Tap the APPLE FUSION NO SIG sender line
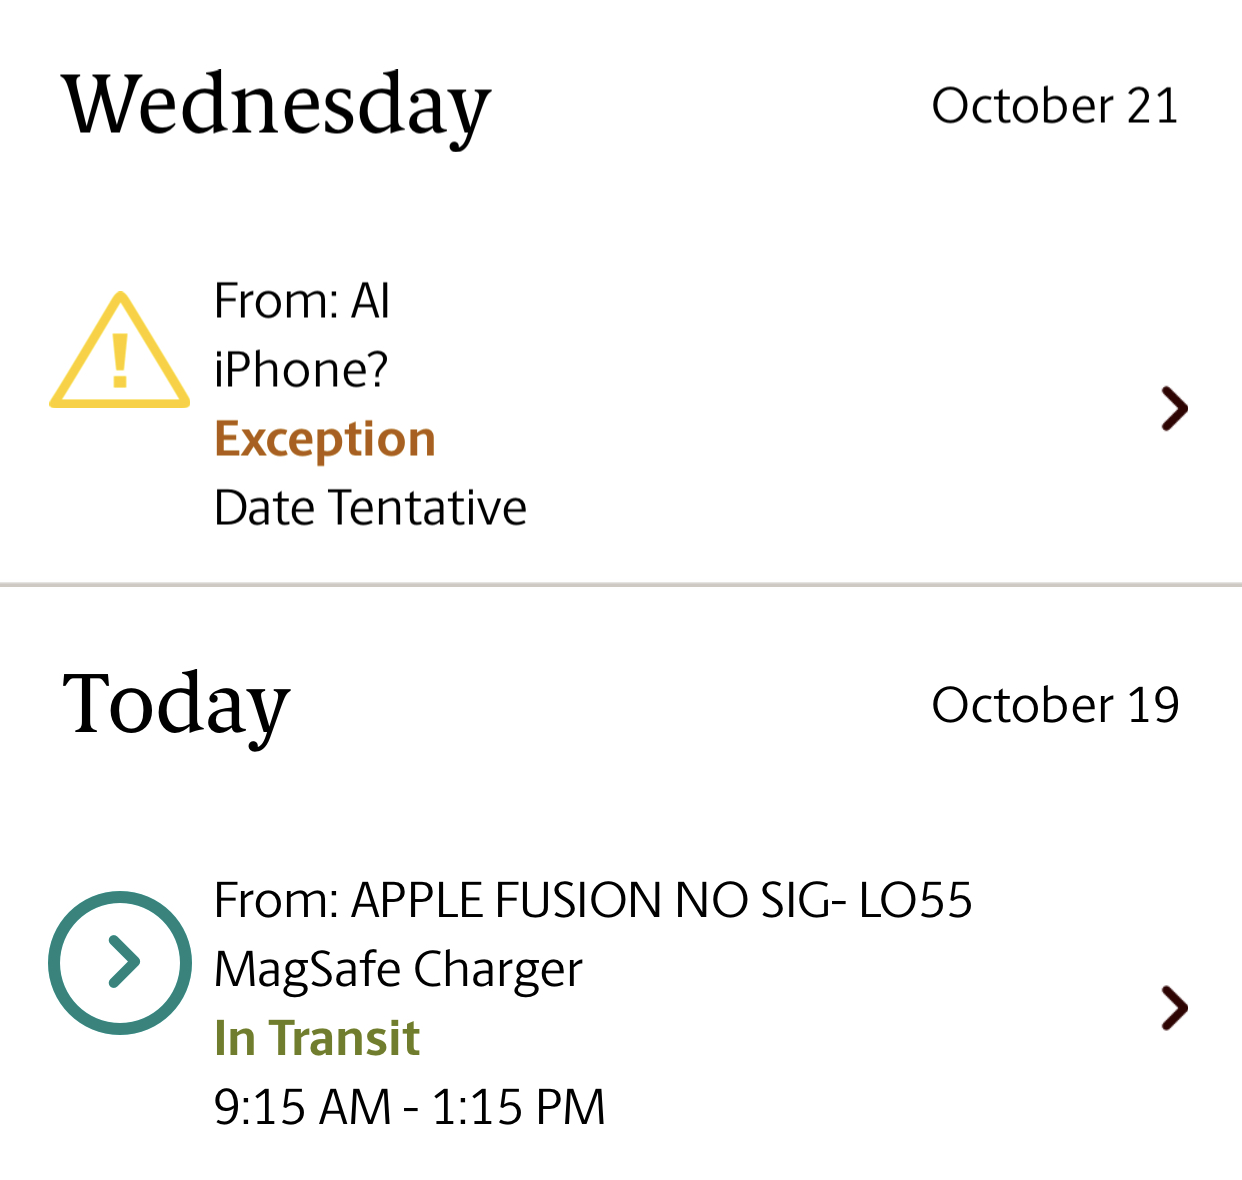Screen dimensions: 1242x1180 [x=592, y=900]
